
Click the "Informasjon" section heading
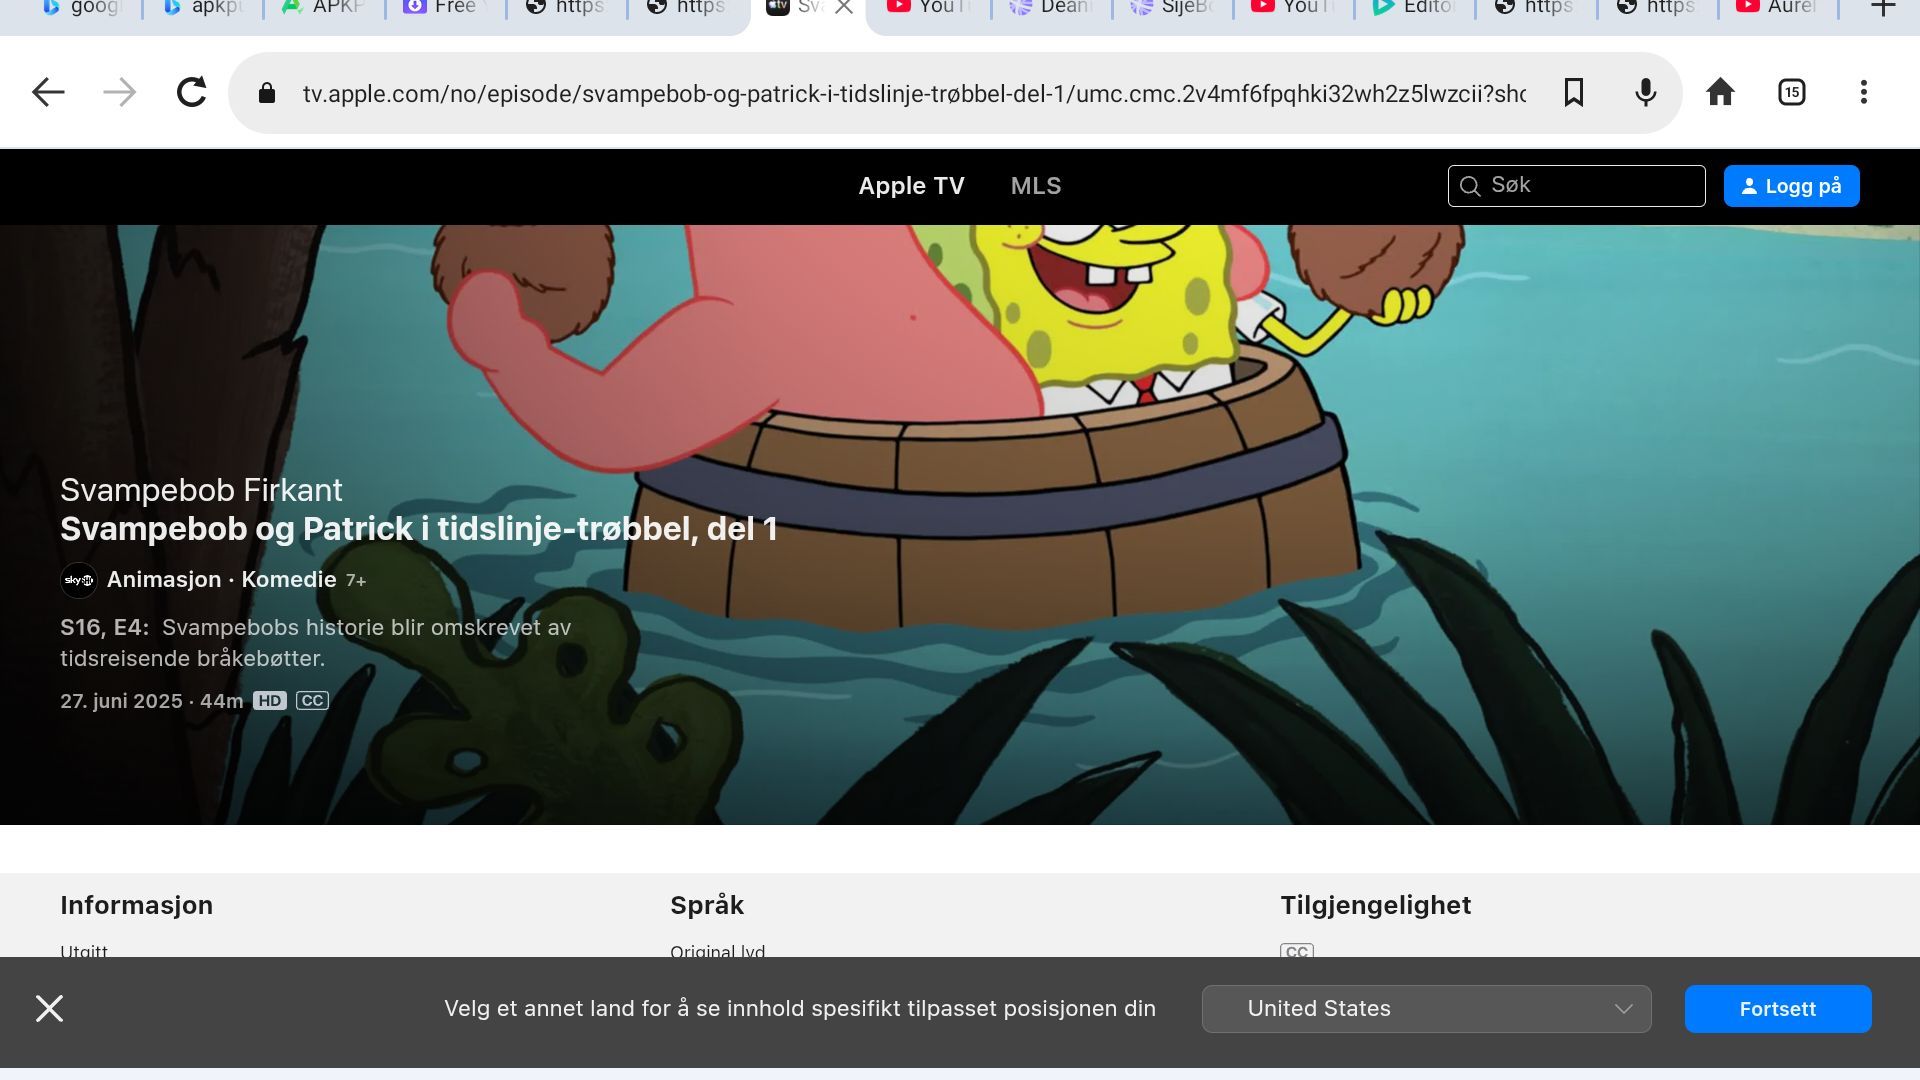[x=136, y=905]
